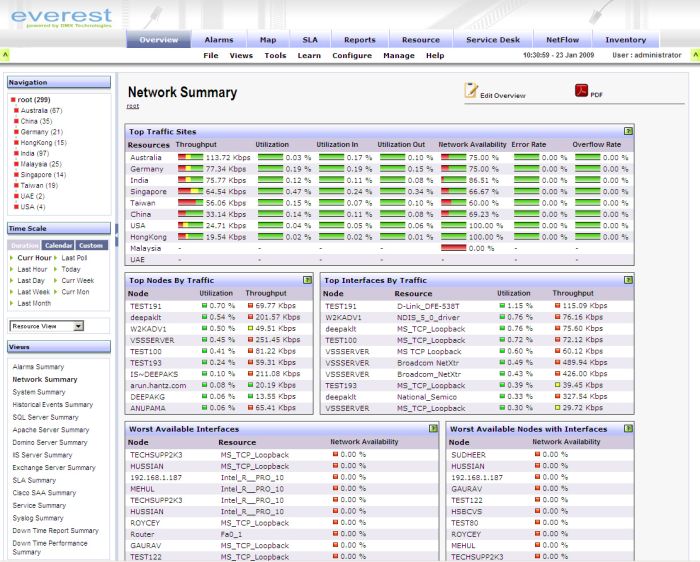Open the Configure menu
The height and width of the screenshot is (562, 700).
tap(352, 55)
